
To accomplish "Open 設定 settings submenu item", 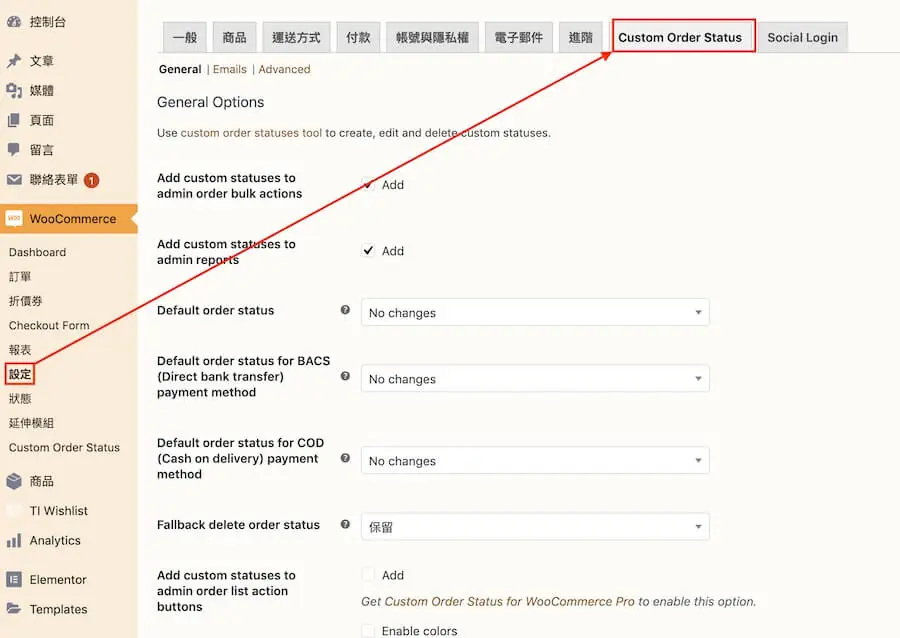I will coord(20,374).
